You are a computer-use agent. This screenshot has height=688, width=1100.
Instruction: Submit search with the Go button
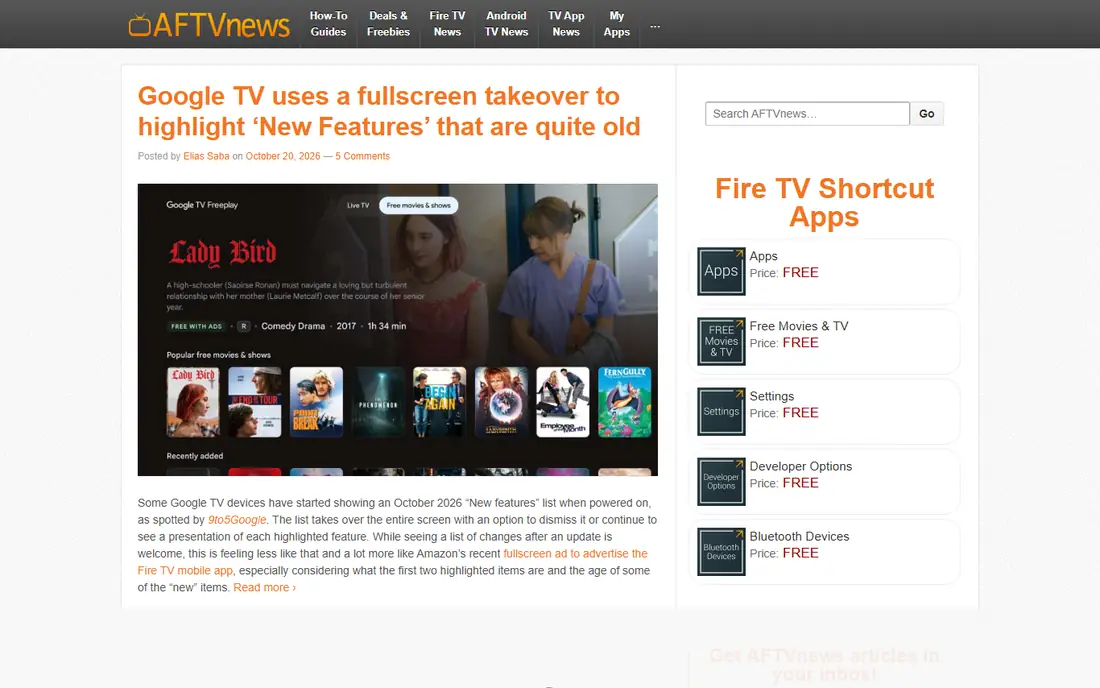927,114
